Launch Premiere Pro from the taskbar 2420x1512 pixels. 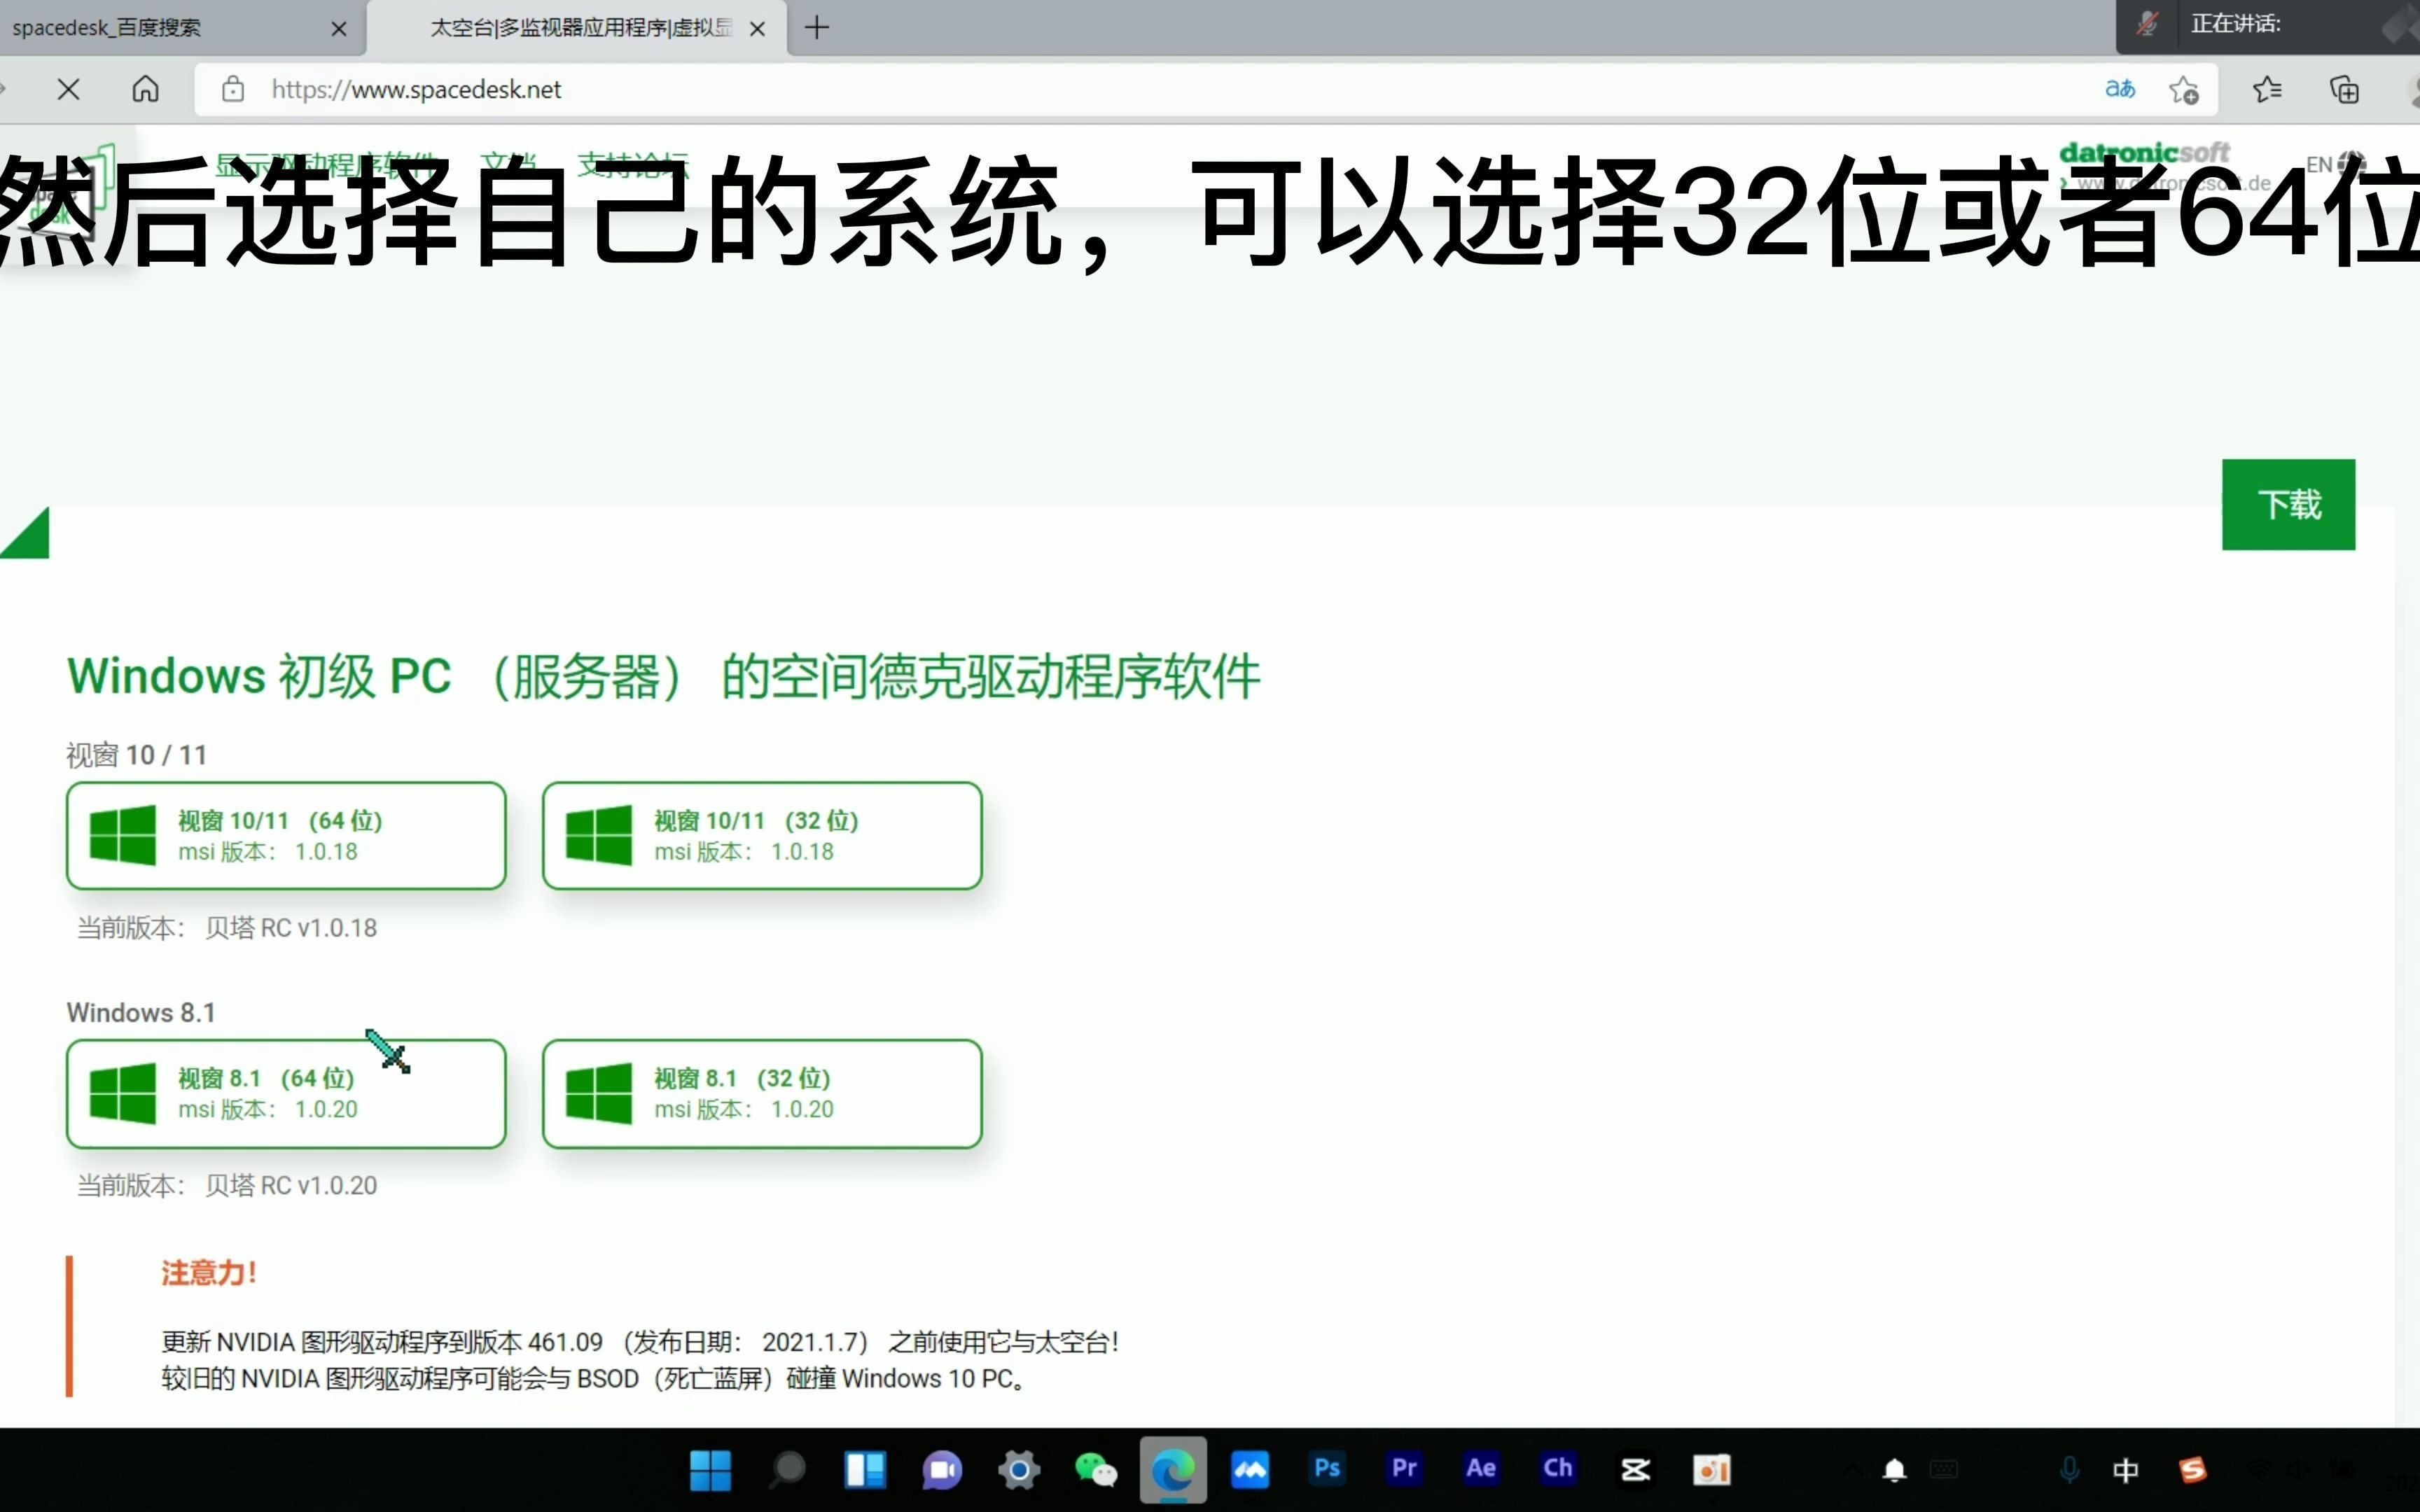pyautogui.click(x=1404, y=1468)
